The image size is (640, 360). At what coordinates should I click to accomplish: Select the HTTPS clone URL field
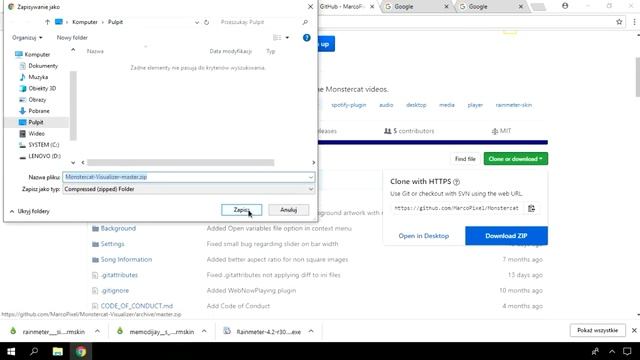(457, 208)
